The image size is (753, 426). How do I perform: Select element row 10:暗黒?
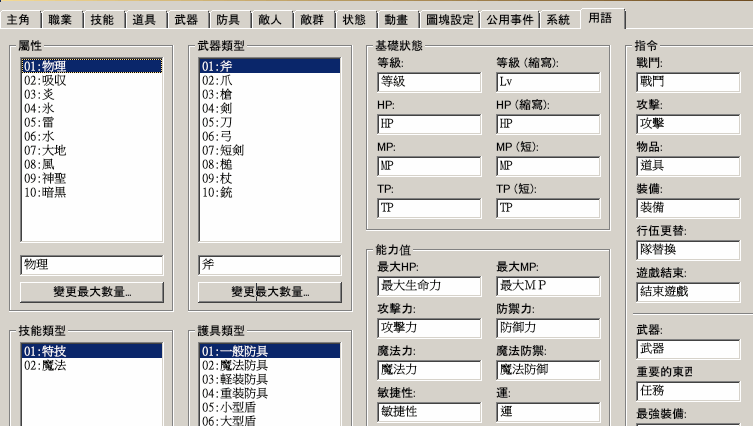(x=92, y=192)
